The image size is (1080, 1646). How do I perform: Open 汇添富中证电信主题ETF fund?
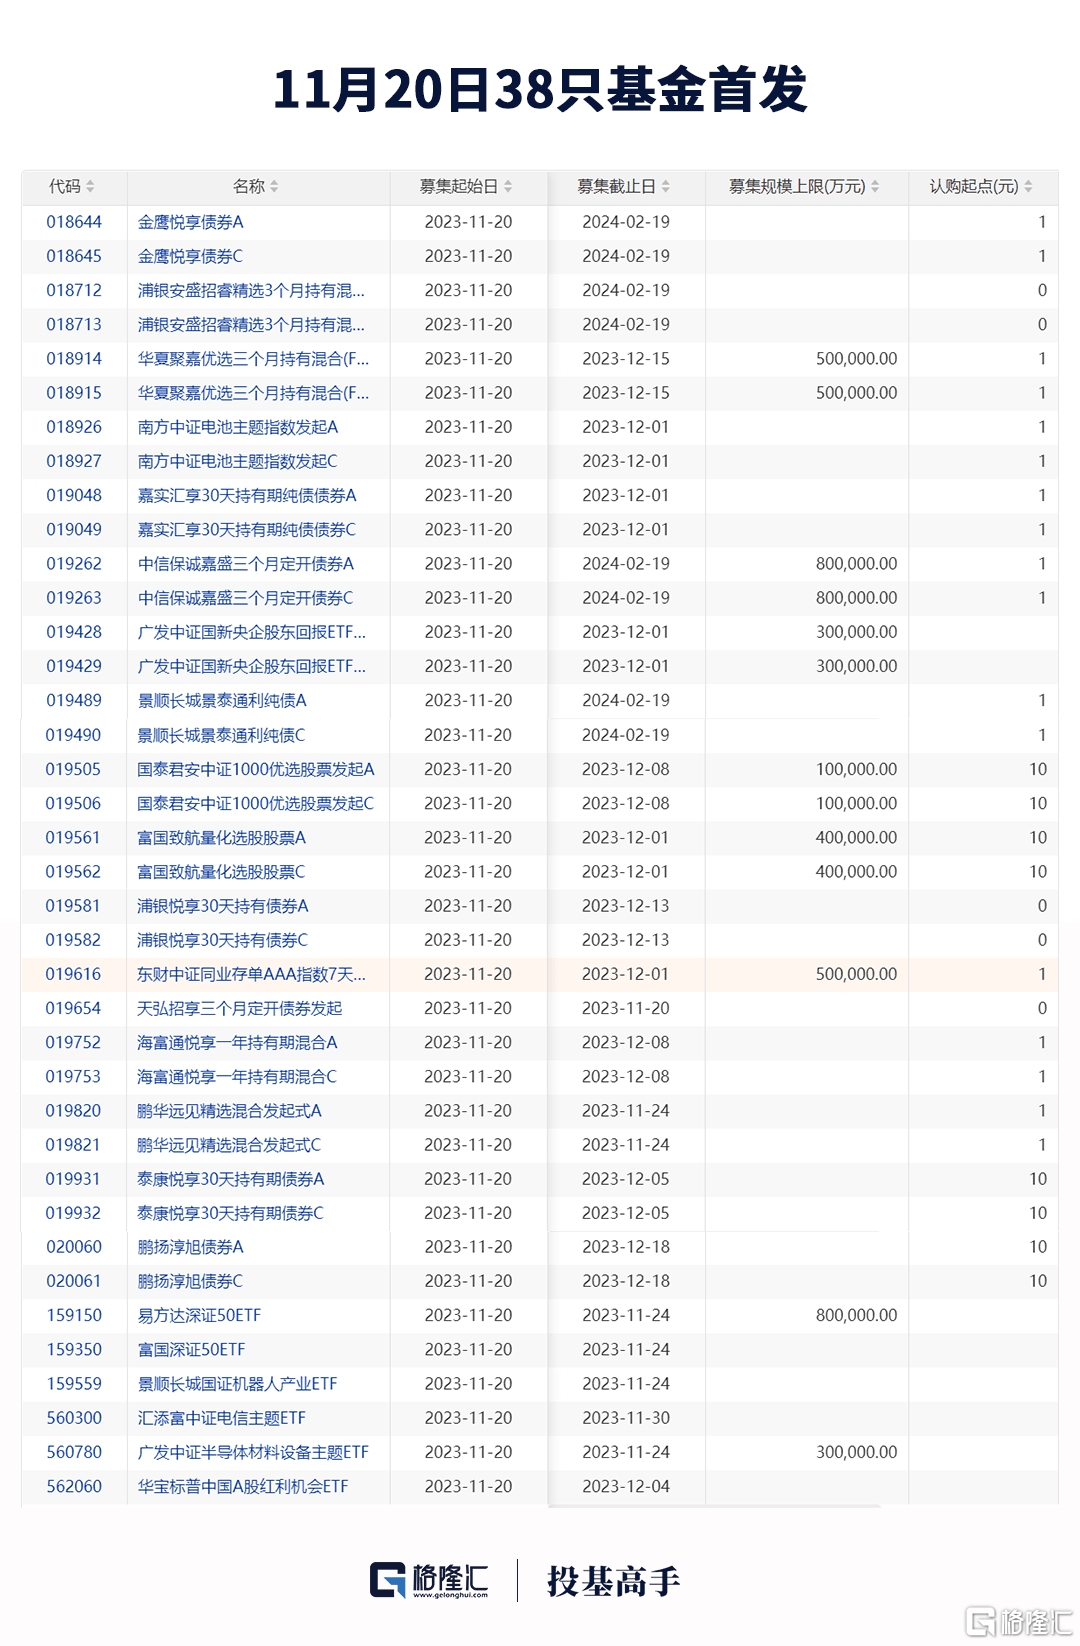click(222, 1418)
